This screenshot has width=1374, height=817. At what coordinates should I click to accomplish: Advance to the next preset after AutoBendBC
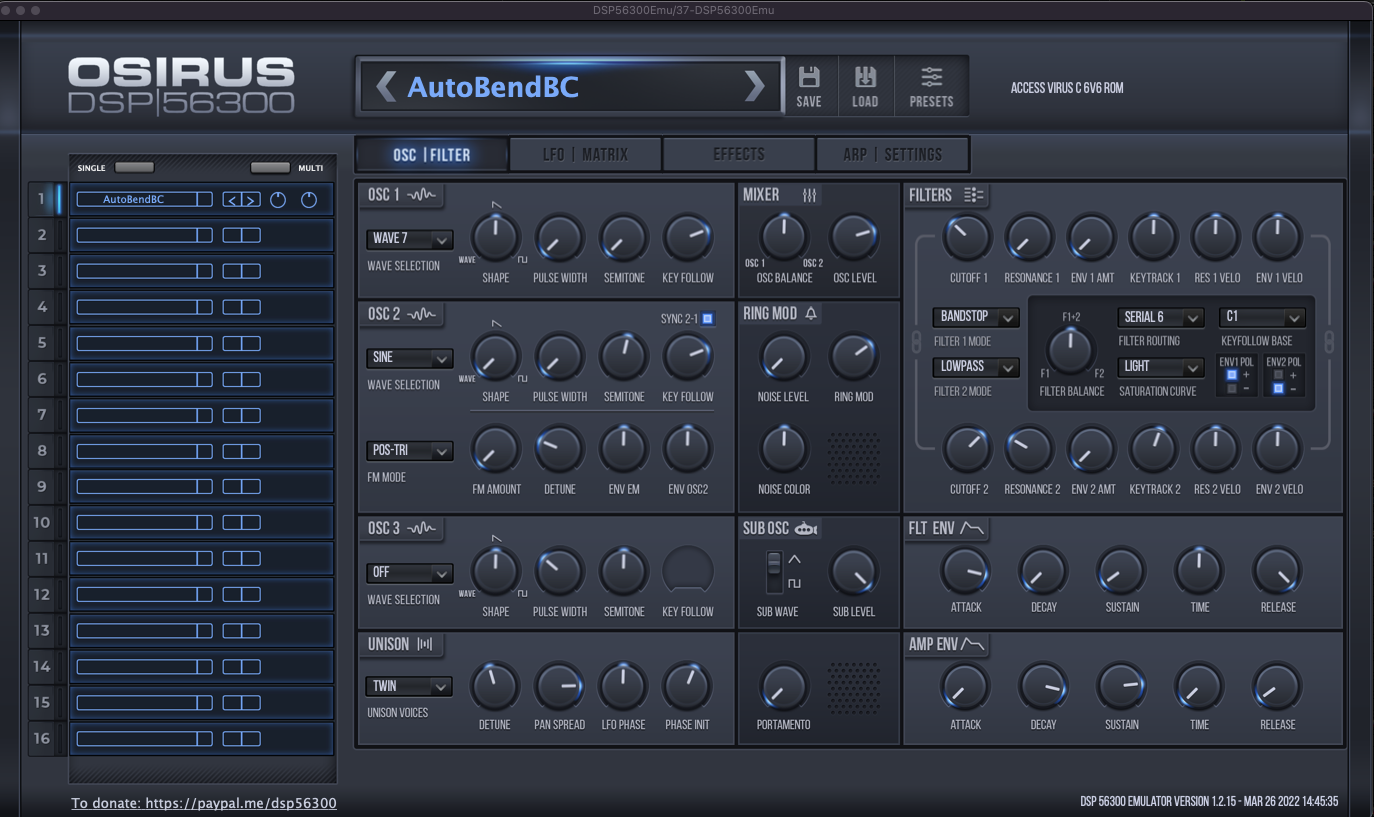tap(754, 87)
